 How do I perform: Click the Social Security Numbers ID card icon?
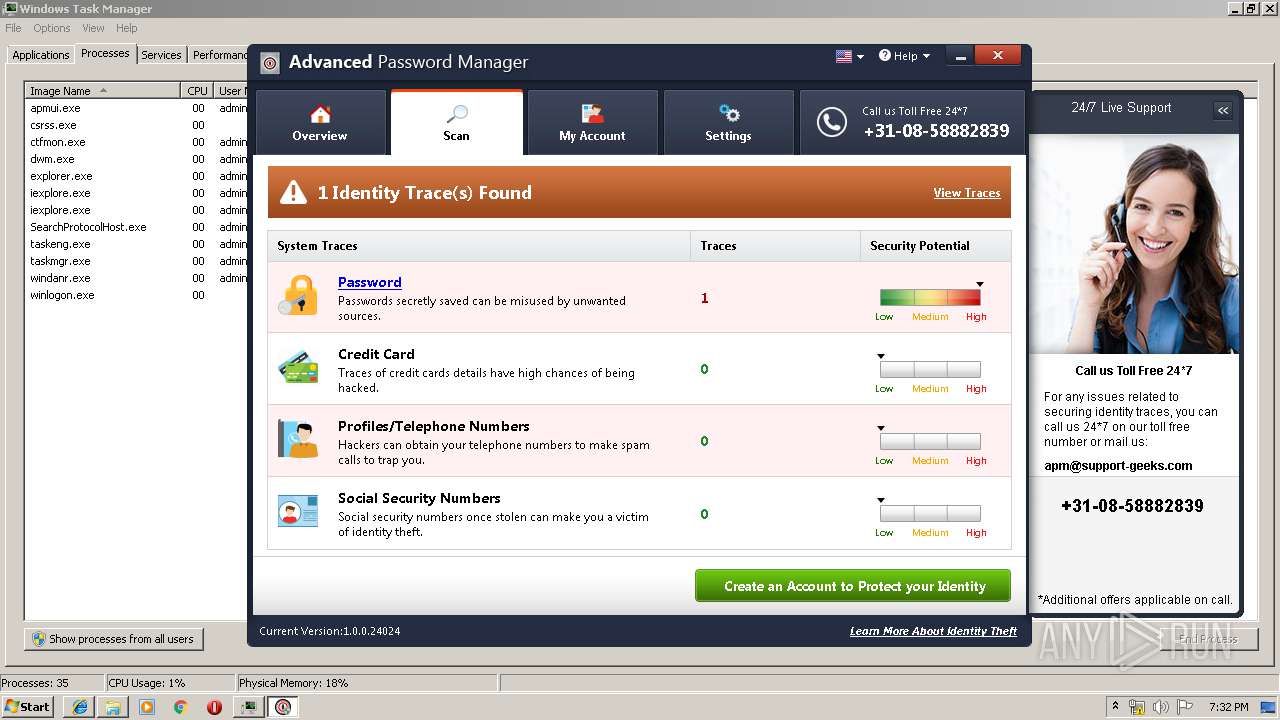point(298,512)
